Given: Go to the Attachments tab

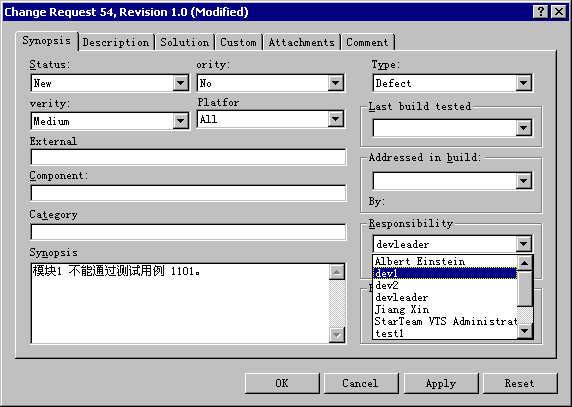Looking at the screenshot, I should pyautogui.click(x=302, y=42).
